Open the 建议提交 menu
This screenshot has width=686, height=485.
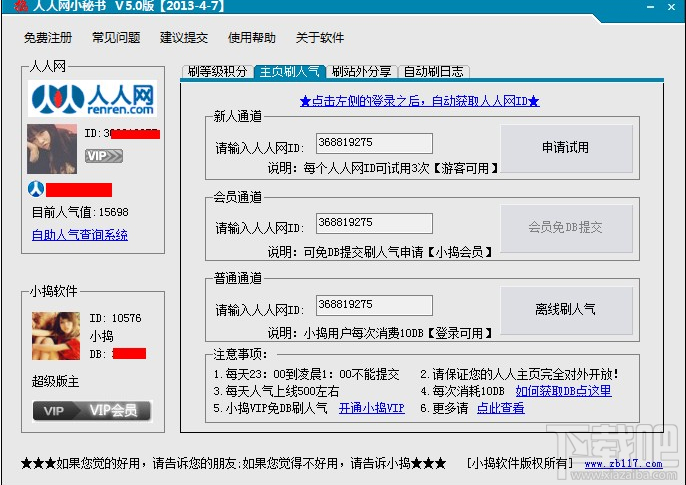pyautogui.click(x=184, y=38)
